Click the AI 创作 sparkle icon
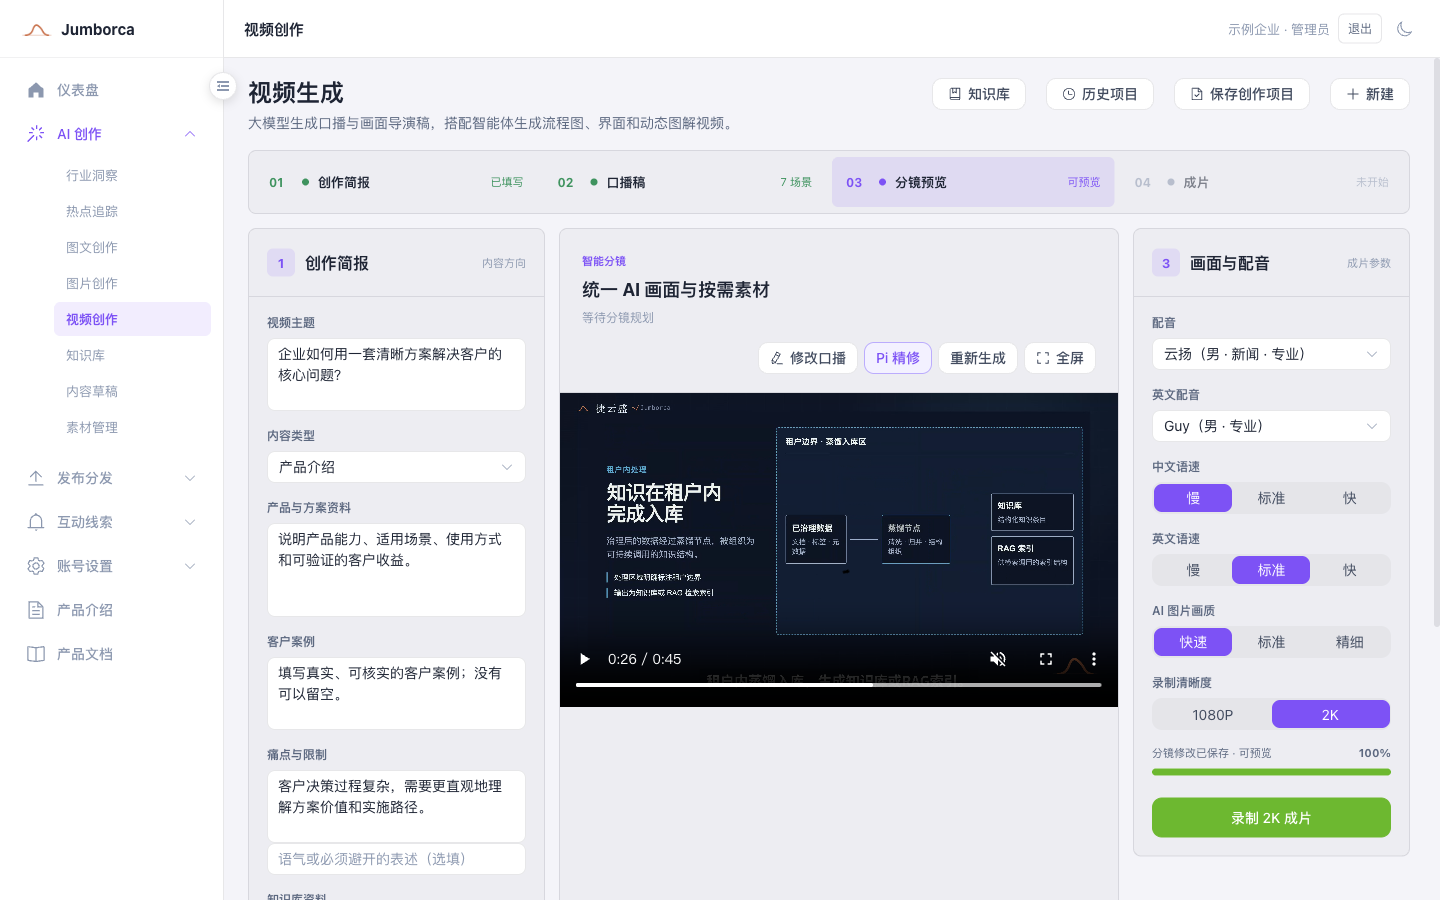The width and height of the screenshot is (1440, 900). [36, 134]
